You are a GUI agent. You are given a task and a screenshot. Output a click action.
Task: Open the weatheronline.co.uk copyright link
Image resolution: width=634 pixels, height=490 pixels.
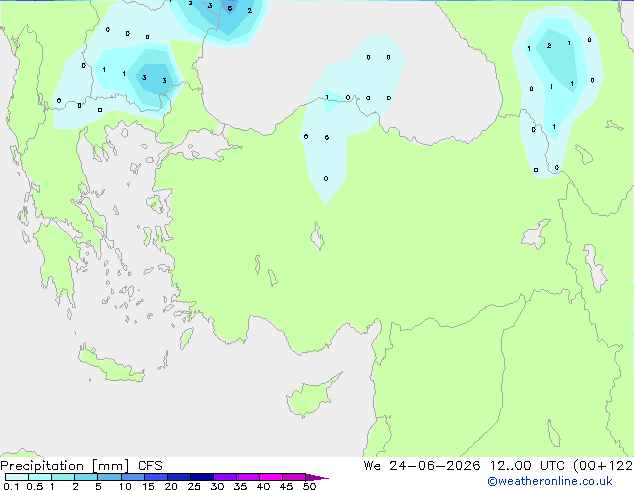point(550,481)
